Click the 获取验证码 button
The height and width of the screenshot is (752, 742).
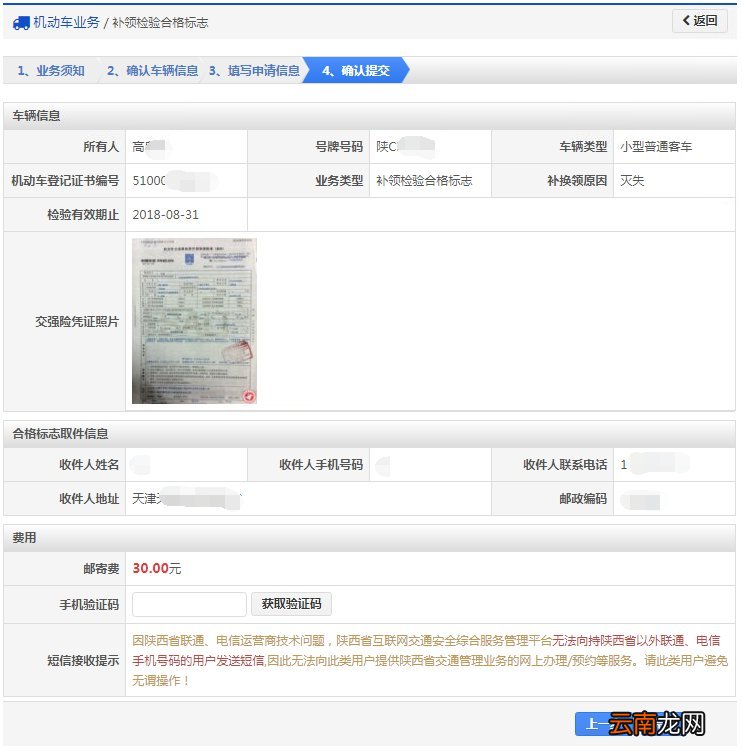(291, 604)
